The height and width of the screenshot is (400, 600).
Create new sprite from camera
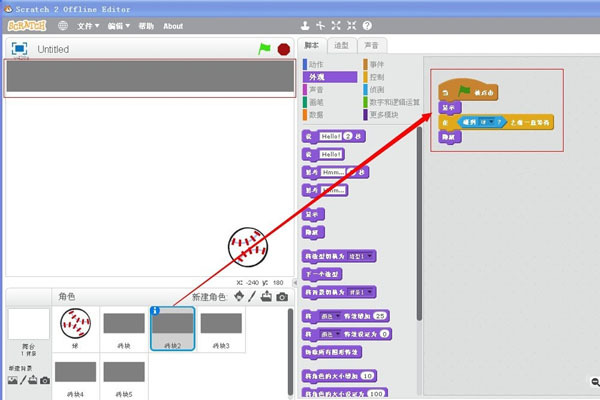282,297
